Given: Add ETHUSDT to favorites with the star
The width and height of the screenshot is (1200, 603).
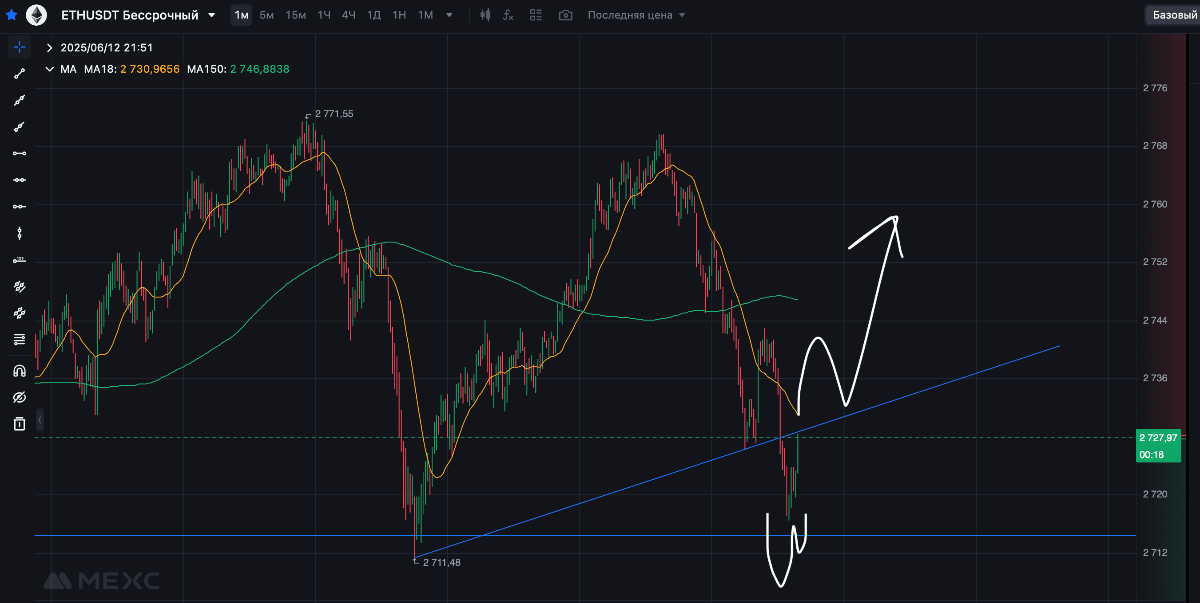Looking at the screenshot, I should click(x=11, y=15).
